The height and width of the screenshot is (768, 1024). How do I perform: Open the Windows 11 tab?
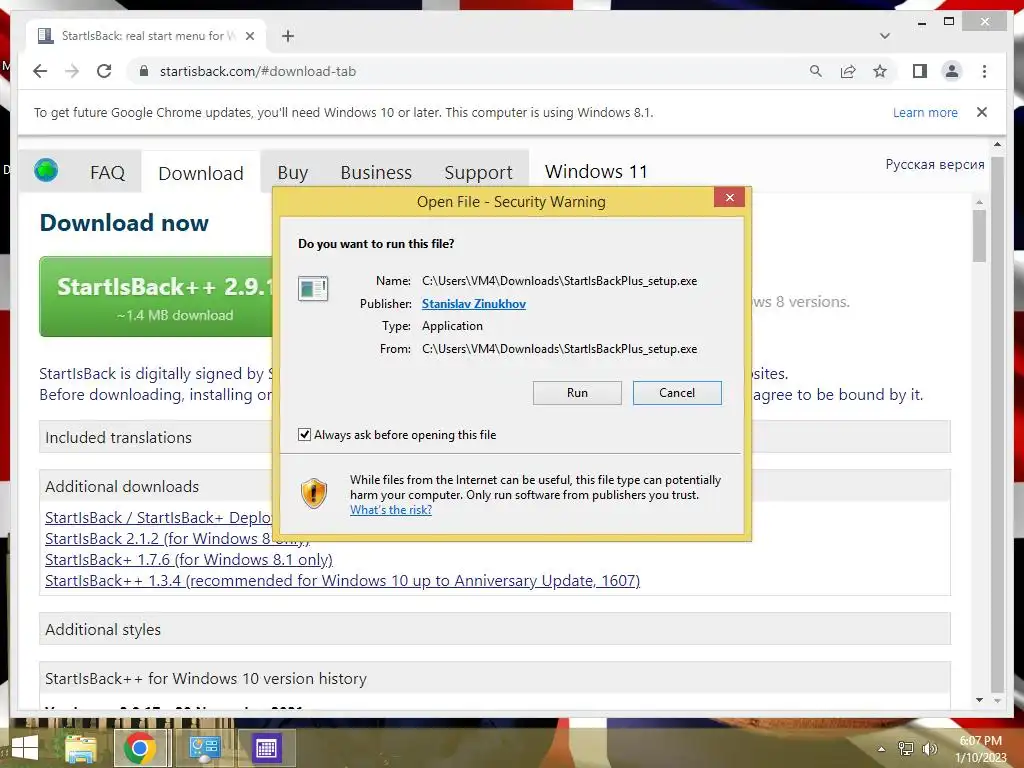(596, 171)
